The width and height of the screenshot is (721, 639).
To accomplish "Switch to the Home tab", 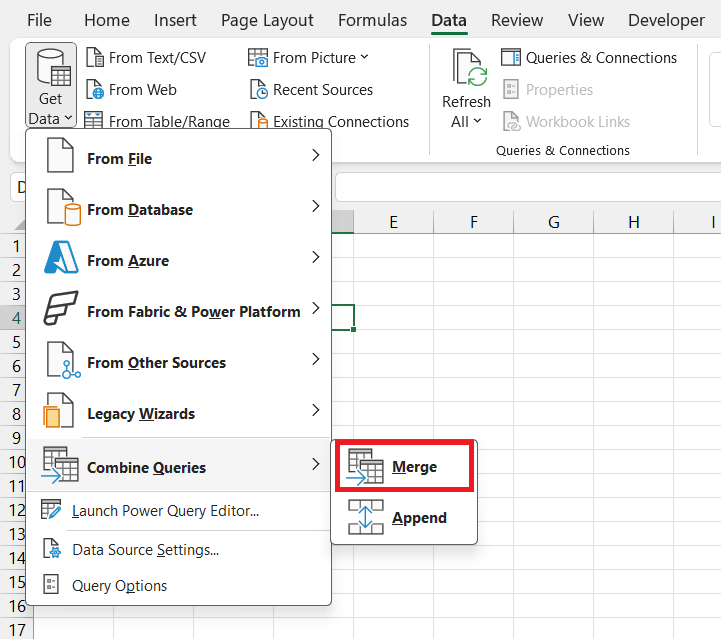I will point(107,20).
